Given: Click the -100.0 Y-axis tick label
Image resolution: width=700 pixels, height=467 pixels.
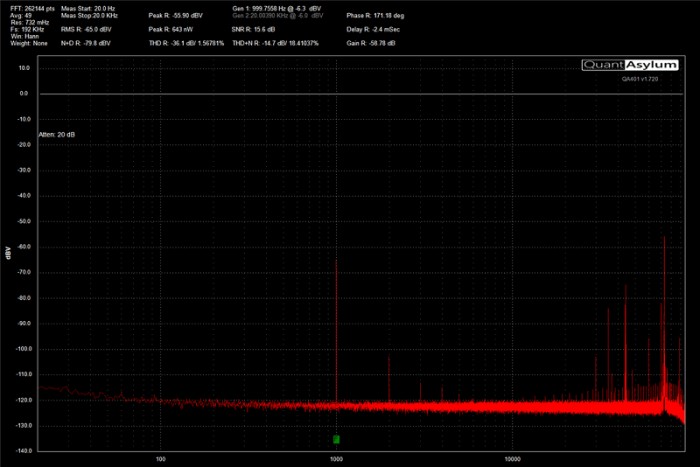Looking at the screenshot, I should pyautogui.click(x=23, y=349).
